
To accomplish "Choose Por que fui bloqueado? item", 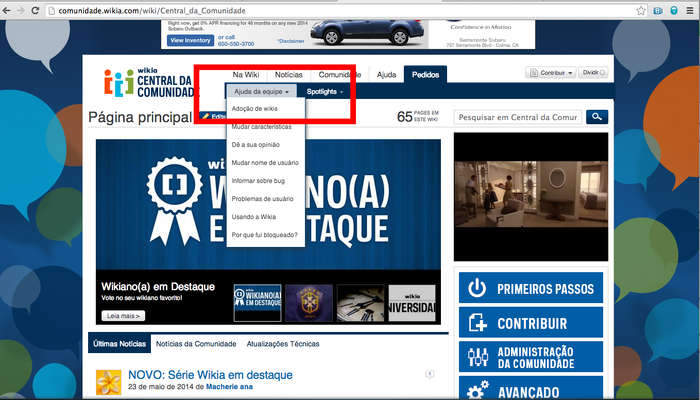I will click(266, 235).
